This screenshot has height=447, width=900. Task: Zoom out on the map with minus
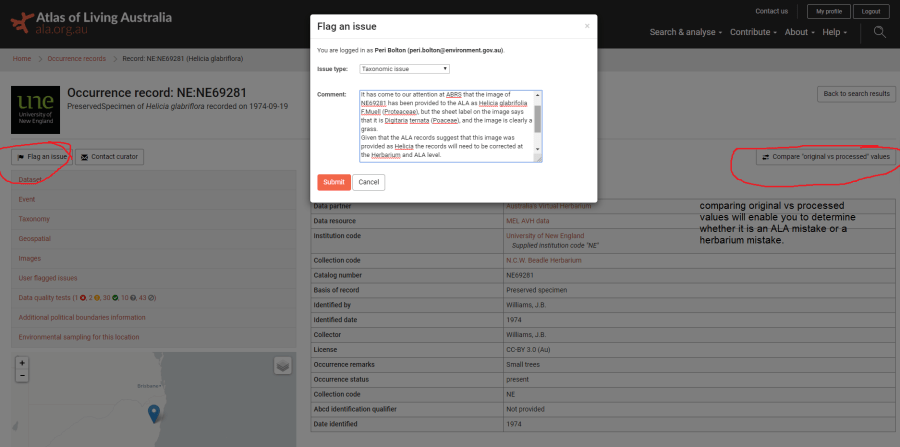click(23, 375)
